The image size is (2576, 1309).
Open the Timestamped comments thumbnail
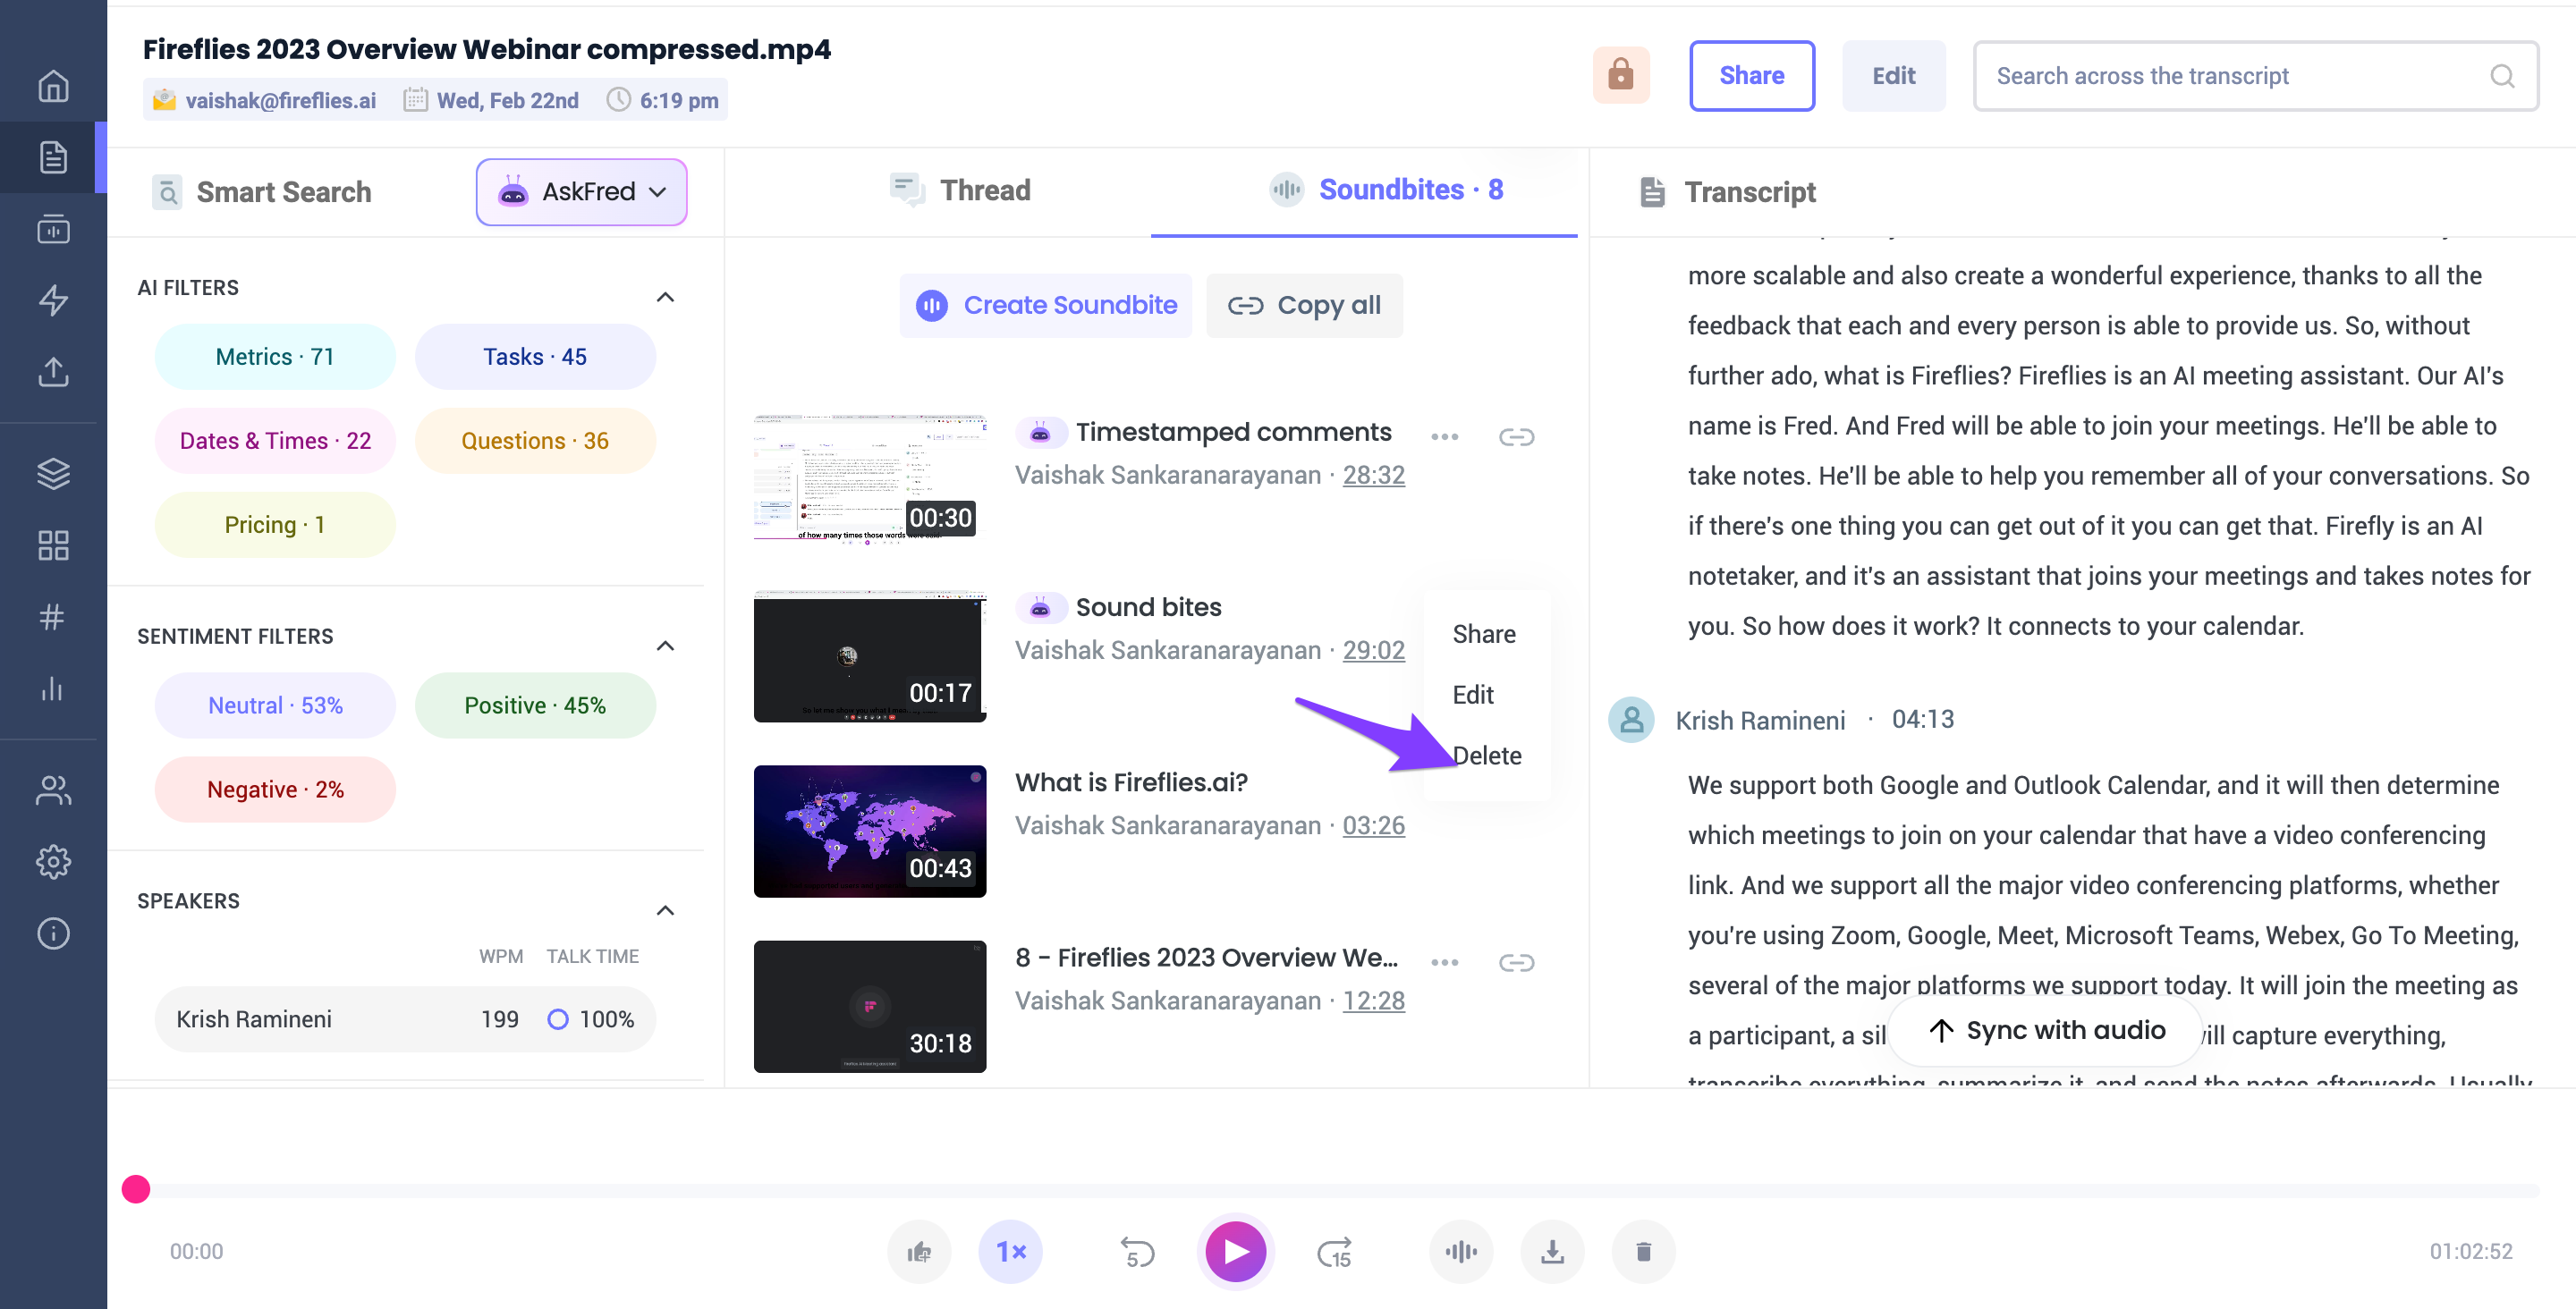[x=870, y=479]
